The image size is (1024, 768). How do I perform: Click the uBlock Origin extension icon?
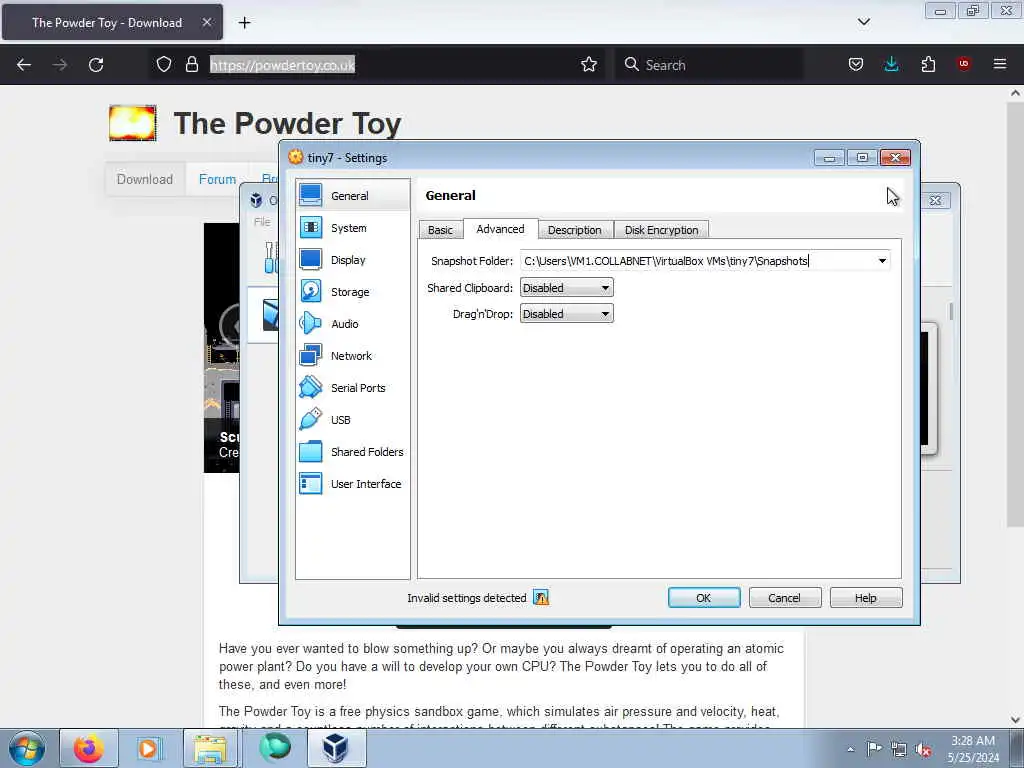click(x=963, y=64)
